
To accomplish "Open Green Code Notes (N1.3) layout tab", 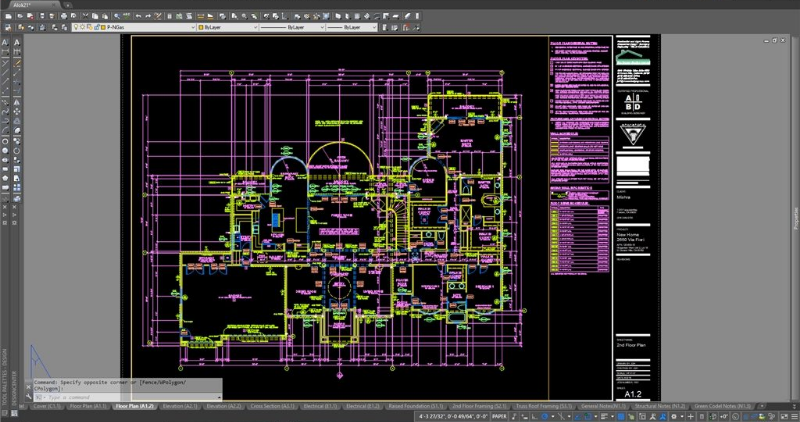I will [722, 406].
